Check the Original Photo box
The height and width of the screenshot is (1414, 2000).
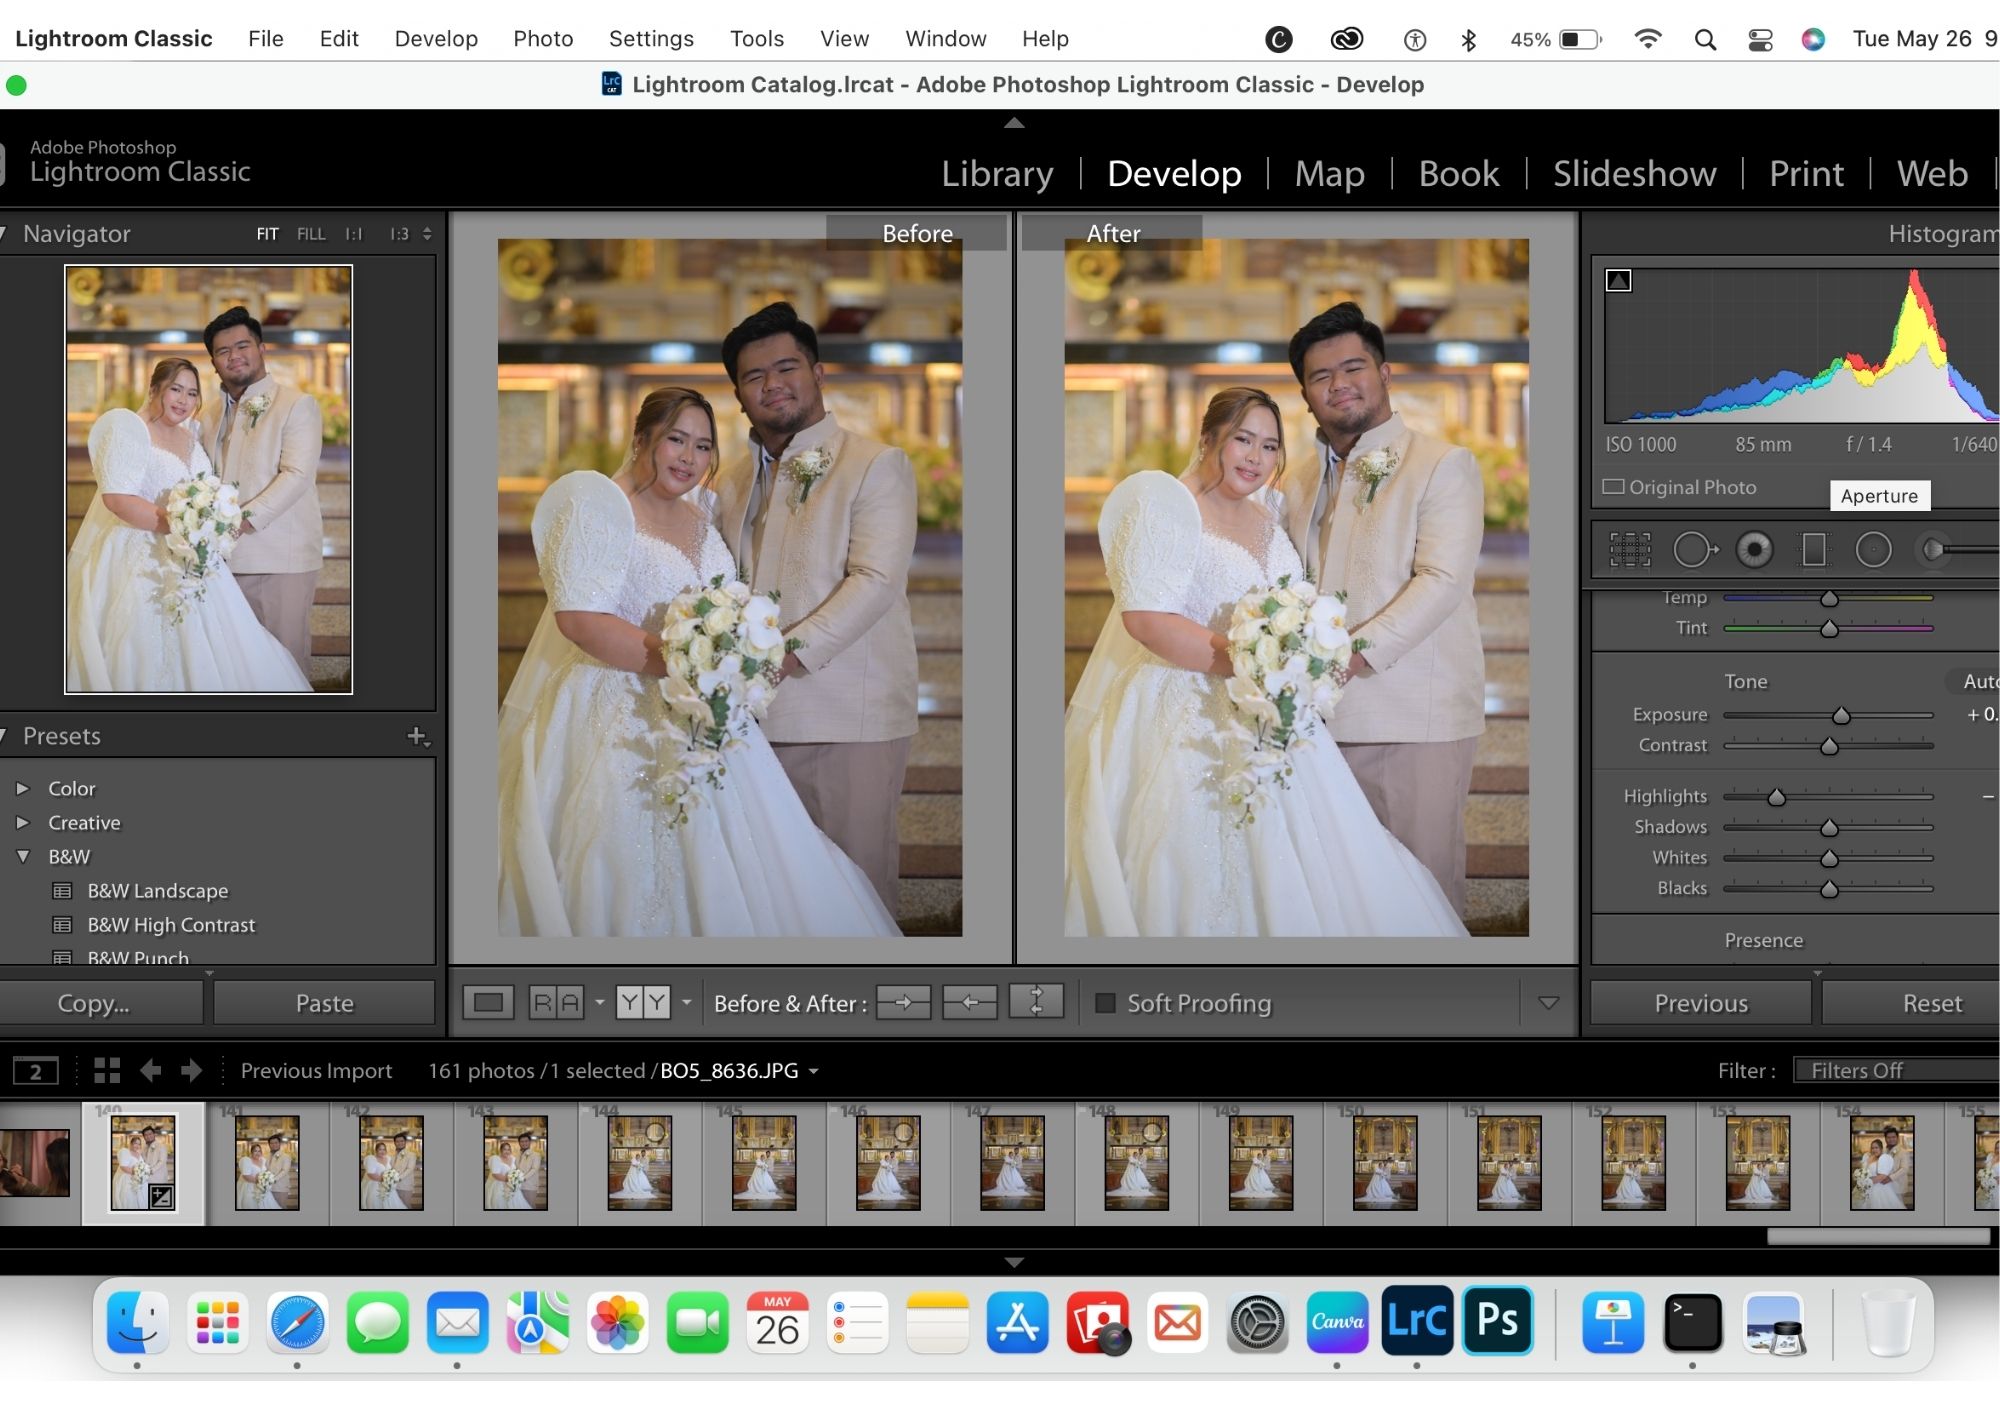coord(1613,487)
